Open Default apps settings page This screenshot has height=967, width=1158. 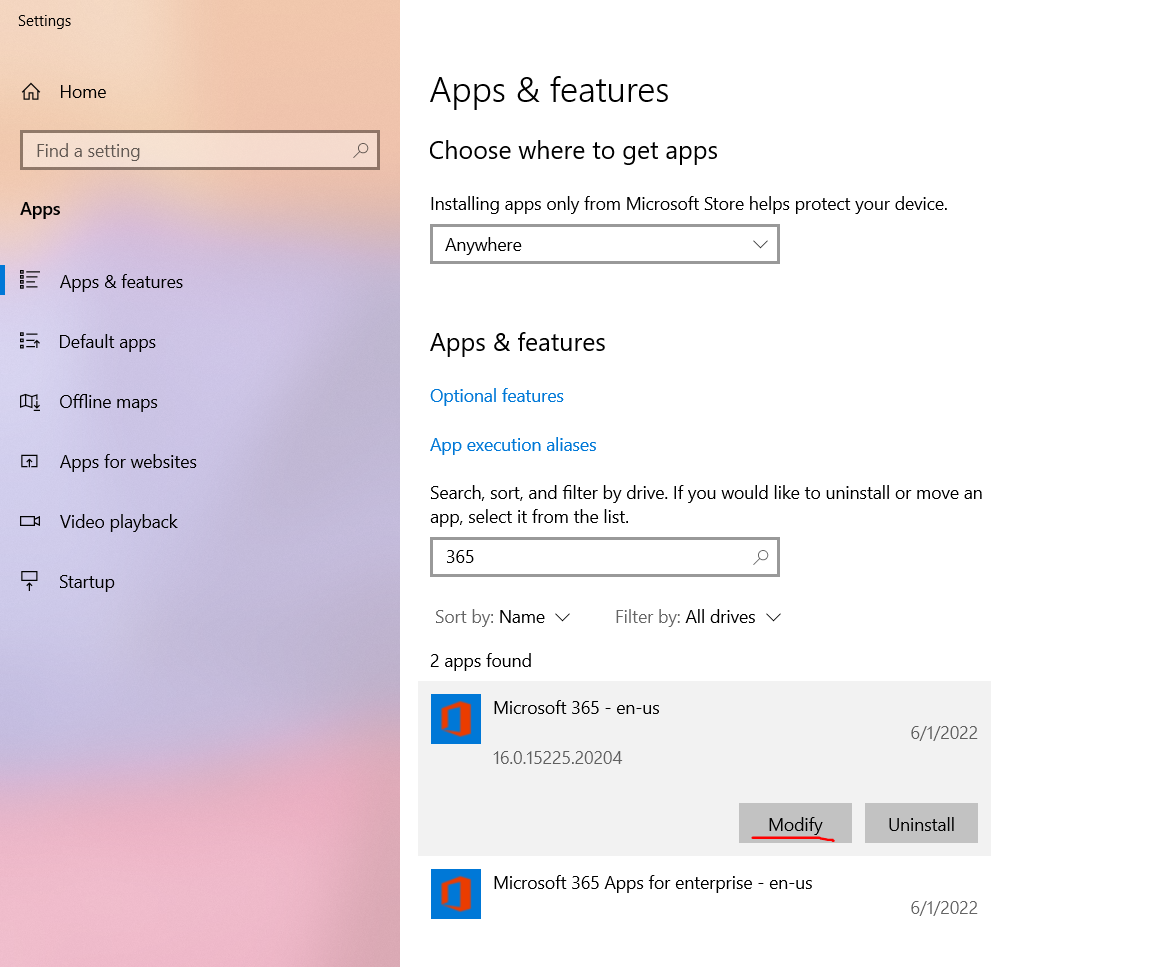pos(107,341)
